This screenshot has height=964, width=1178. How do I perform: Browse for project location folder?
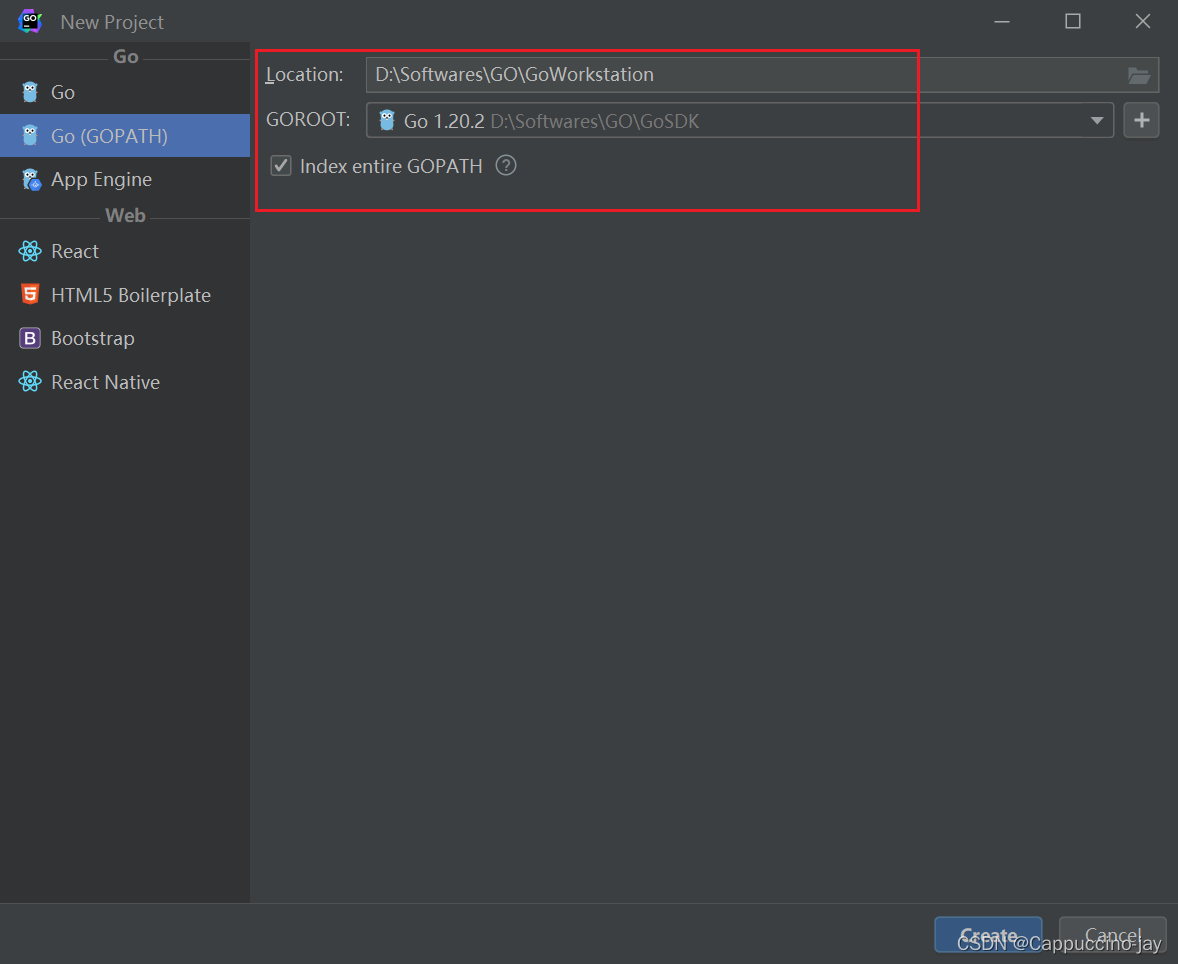point(1139,75)
